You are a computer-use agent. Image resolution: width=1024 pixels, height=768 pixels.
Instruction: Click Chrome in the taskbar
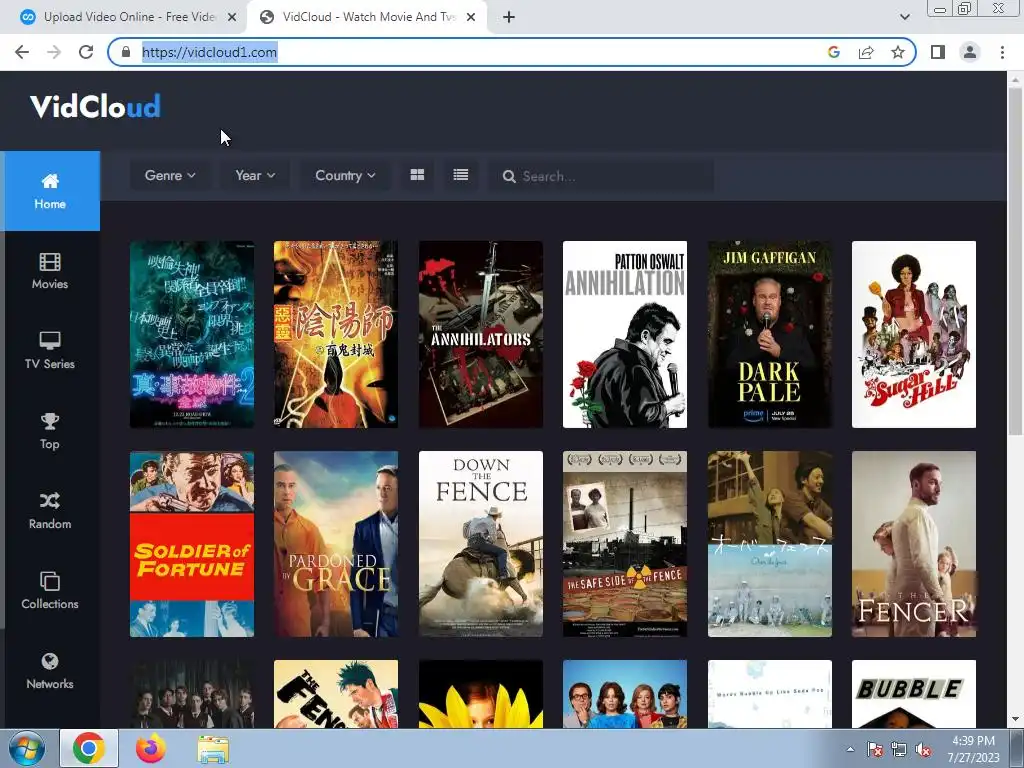click(89, 748)
